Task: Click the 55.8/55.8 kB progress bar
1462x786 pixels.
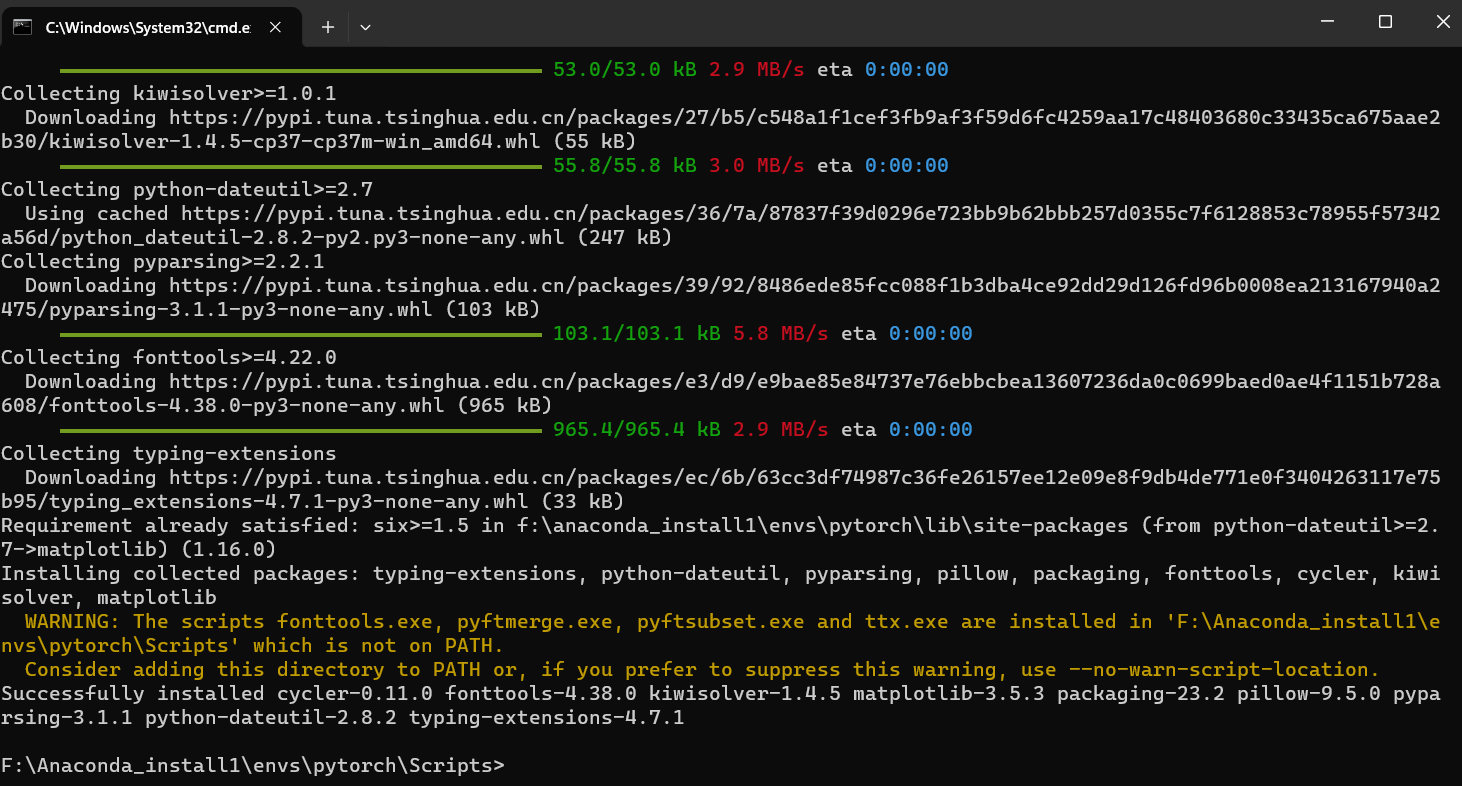Action: point(300,166)
